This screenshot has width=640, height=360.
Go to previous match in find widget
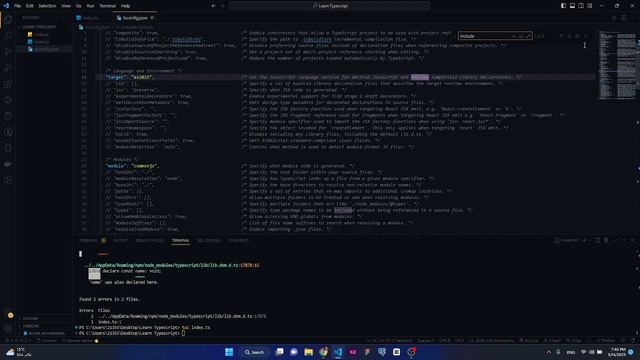pyautogui.click(x=561, y=36)
